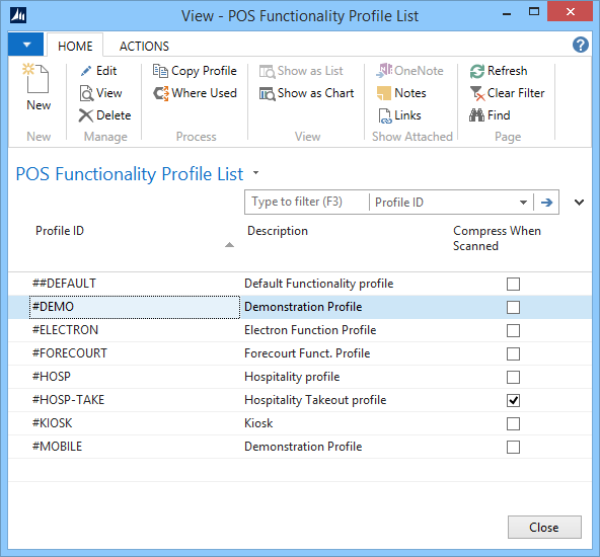Viewport: 600px width, 557px height.
Task: Open the blue application menu dropdown
Action: coord(25,45)
